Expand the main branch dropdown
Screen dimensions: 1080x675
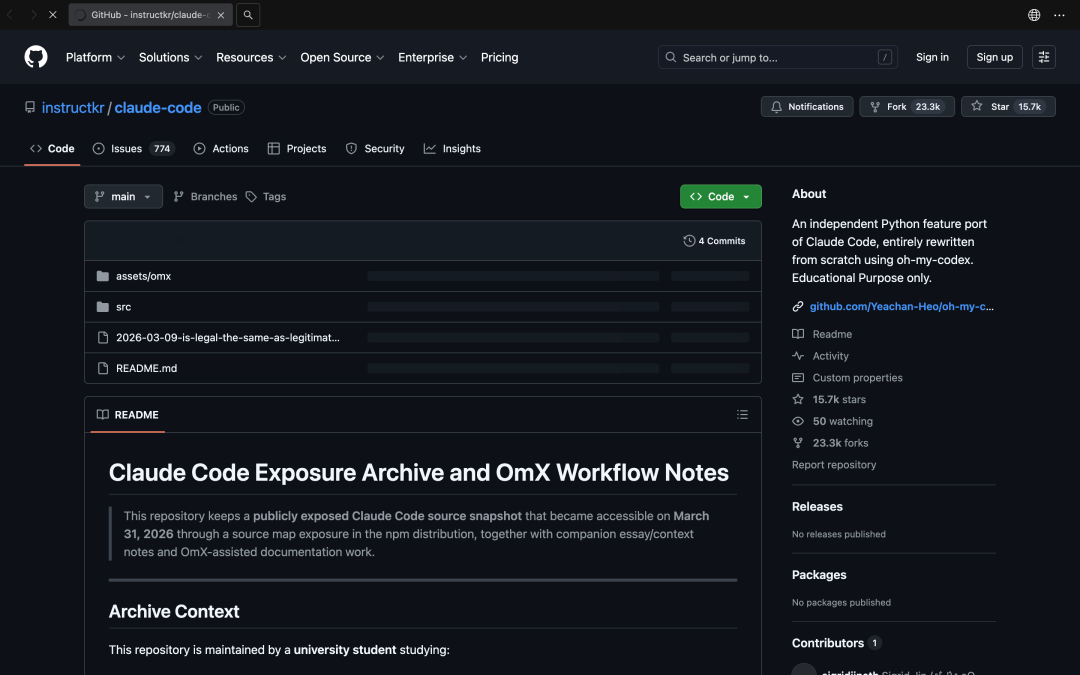tap(123, 197)
